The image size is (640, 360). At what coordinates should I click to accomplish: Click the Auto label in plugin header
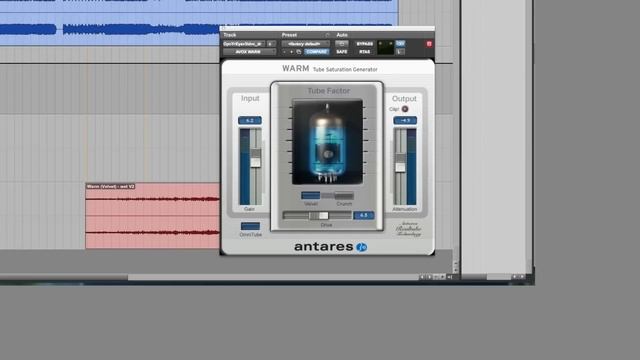pos(342,35)
